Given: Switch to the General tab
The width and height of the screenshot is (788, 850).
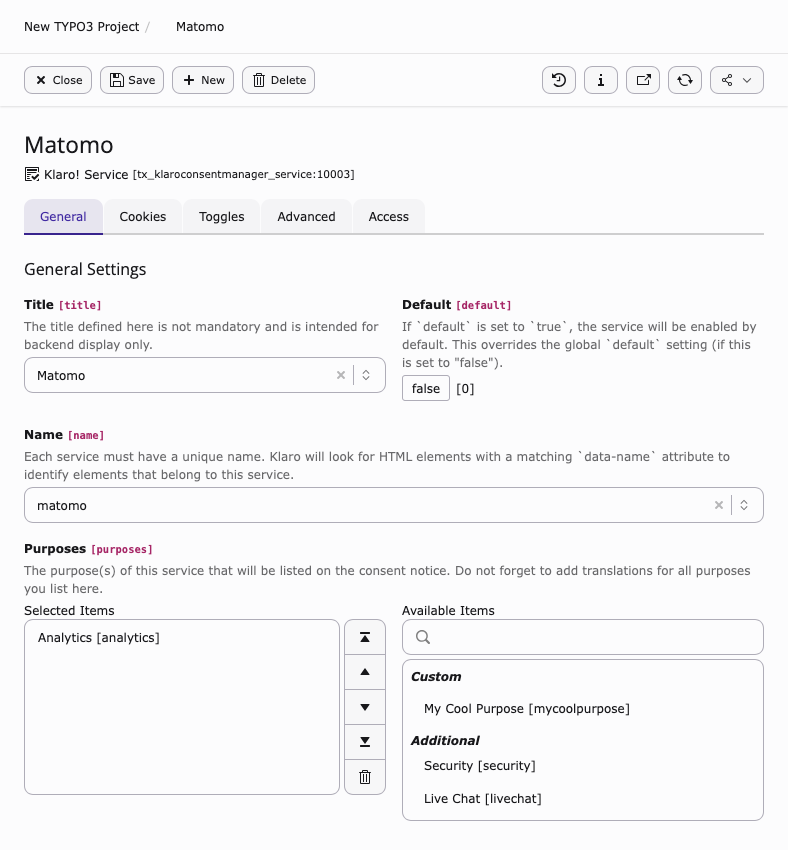Looking at the screenshot, I should pyautogui.click(x=63, y=217).
